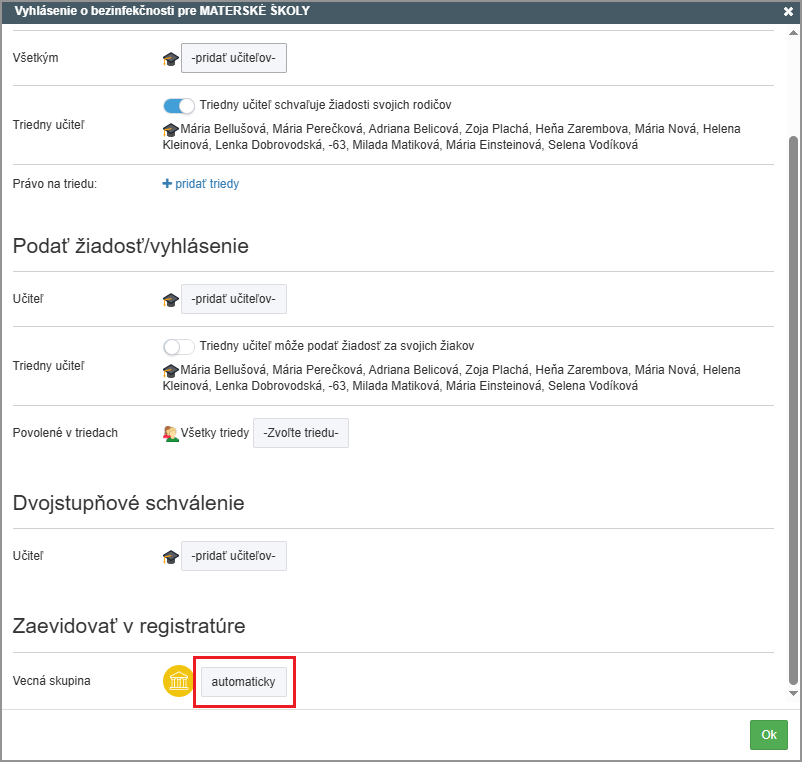Open the -Zvoľte triedu- class dropdown
The image size is (802, 762).
tap(301, 434)
